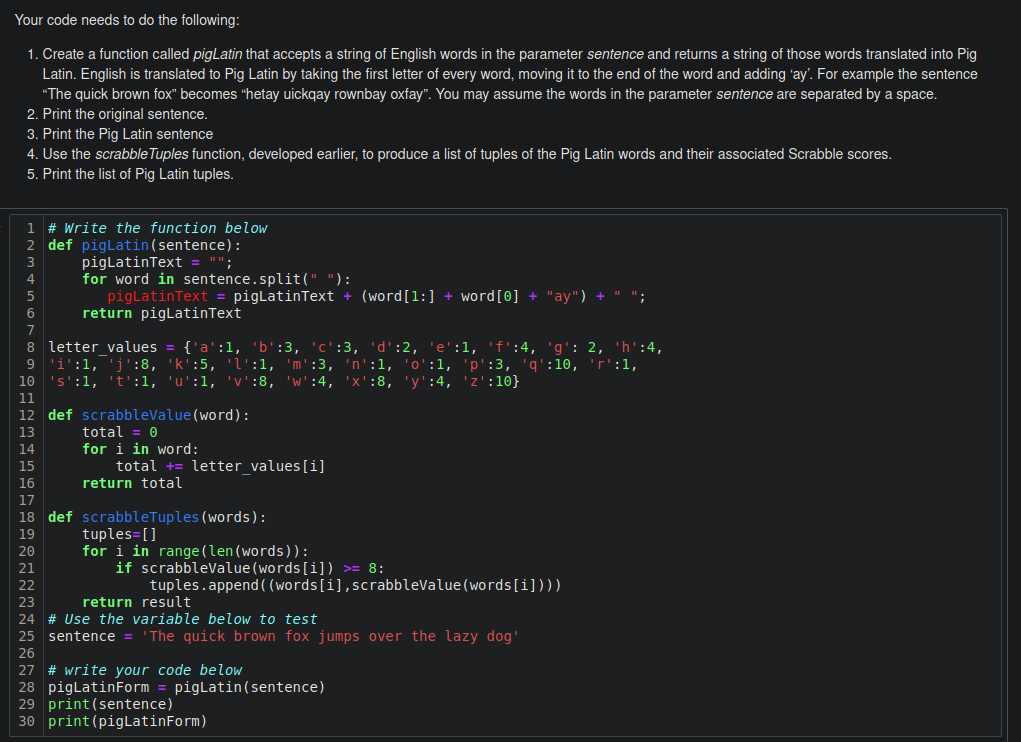Place cursor on 'def pigLatin(sentence):' line
The image size is (1021, 742).
[145, 245]
